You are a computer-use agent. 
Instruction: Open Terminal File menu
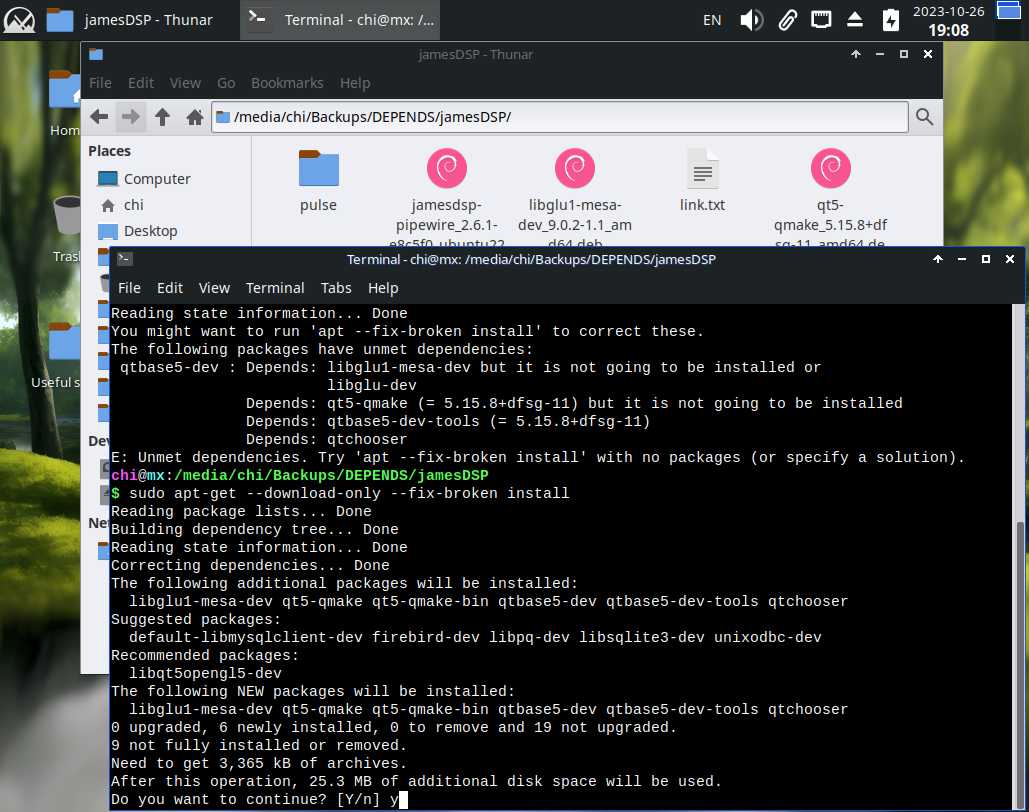[129, 288]
